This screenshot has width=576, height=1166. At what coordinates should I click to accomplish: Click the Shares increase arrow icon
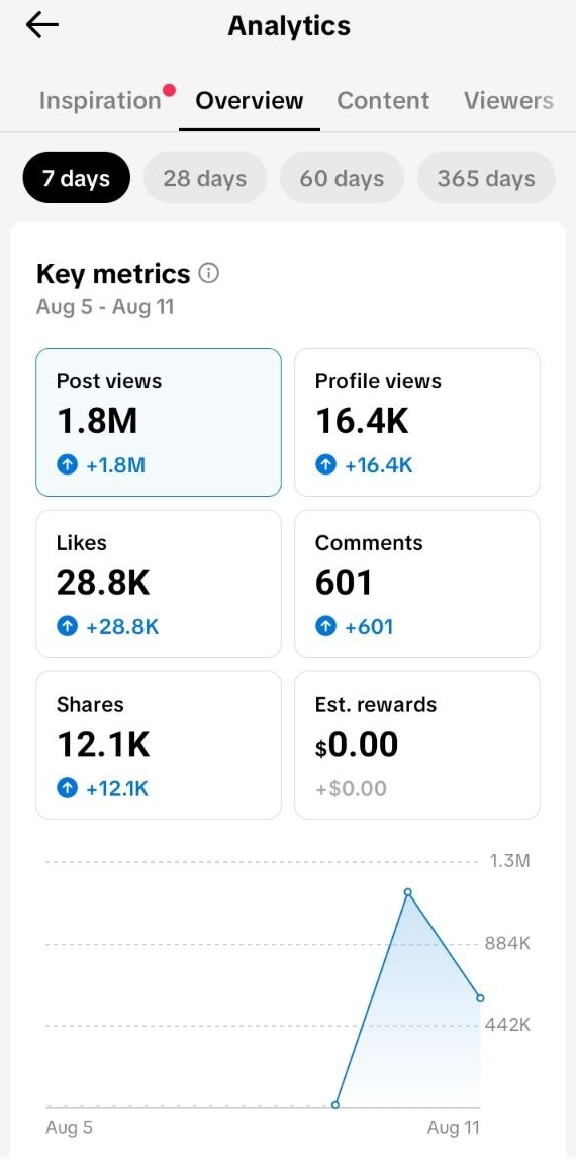(67, 788)
